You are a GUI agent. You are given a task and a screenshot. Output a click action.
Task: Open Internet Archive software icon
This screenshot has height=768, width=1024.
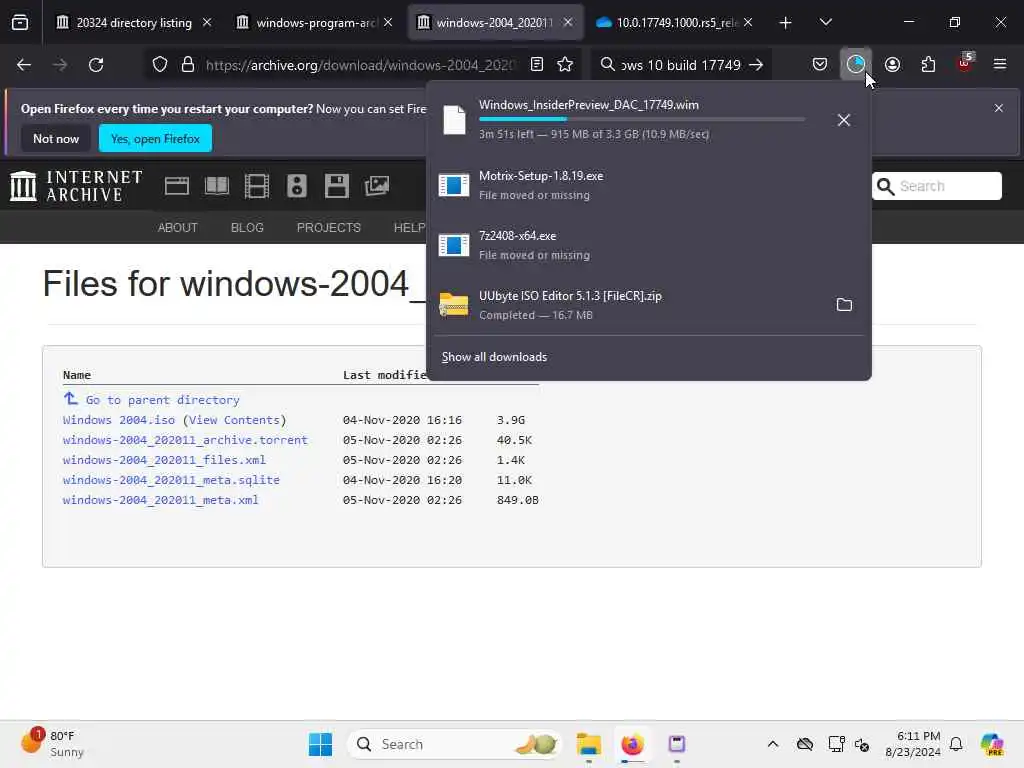tap(336, 186)
